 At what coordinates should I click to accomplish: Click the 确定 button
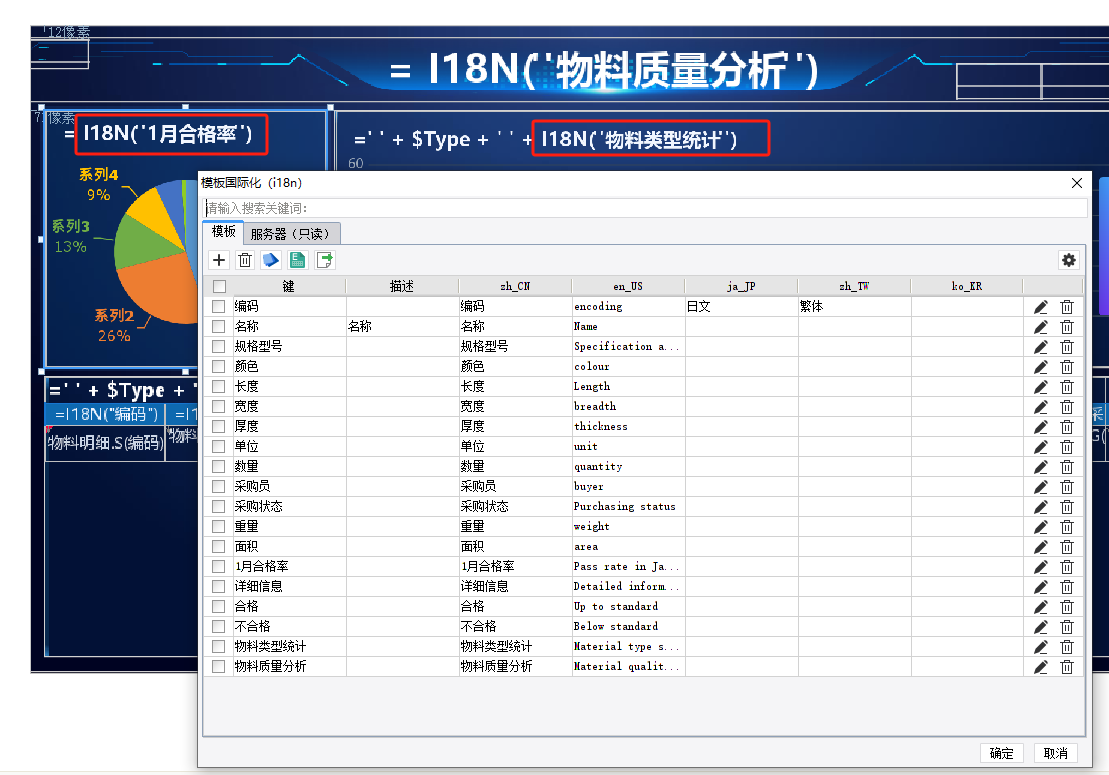coord(1001,753)
